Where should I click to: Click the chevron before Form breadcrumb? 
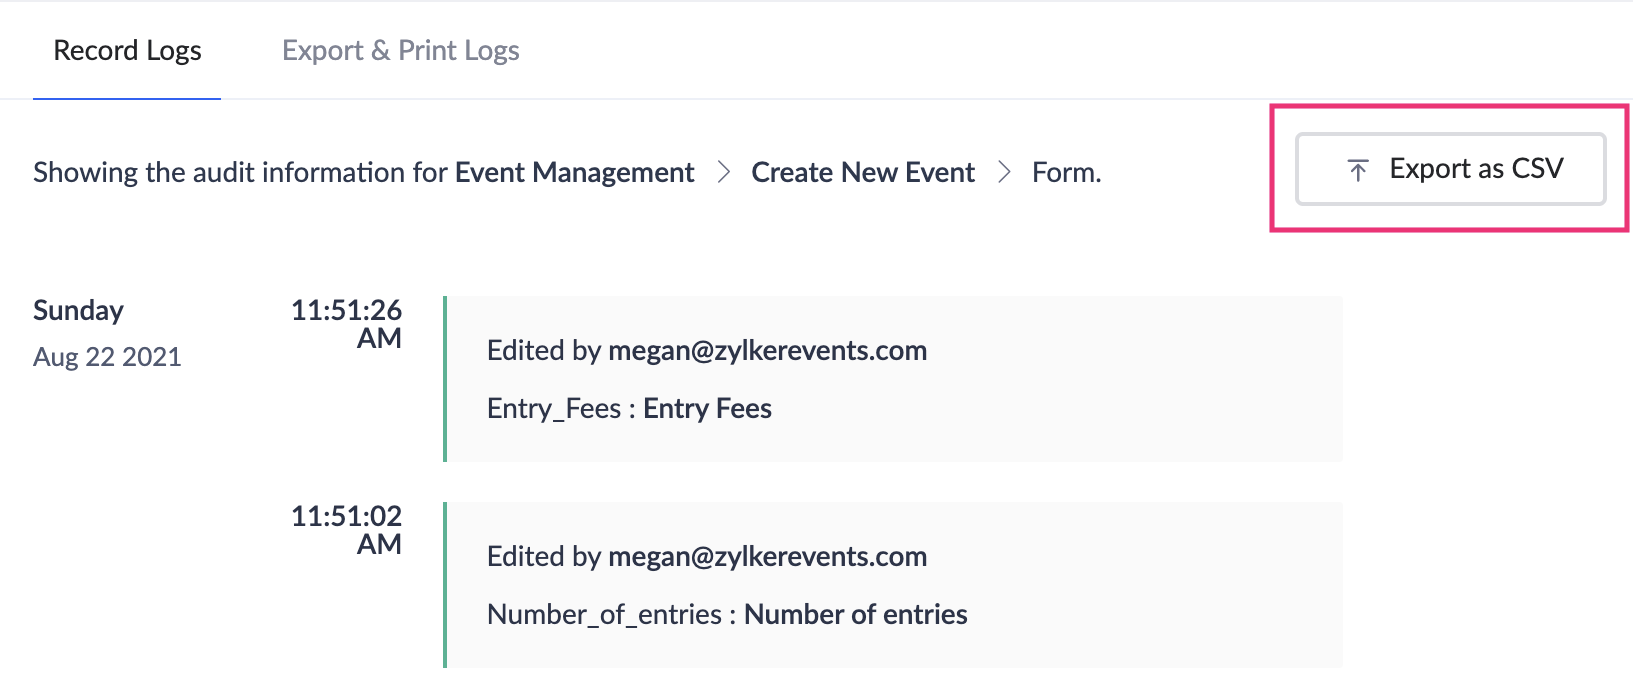pyautogui.click(x=1004, y=172)
